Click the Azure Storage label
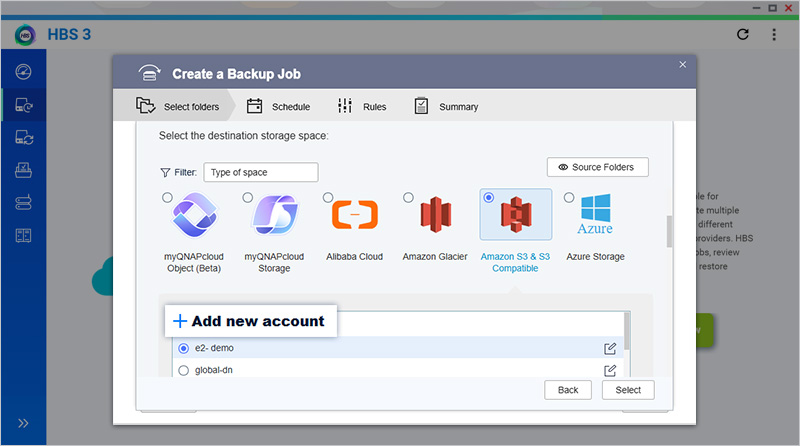 595,257
